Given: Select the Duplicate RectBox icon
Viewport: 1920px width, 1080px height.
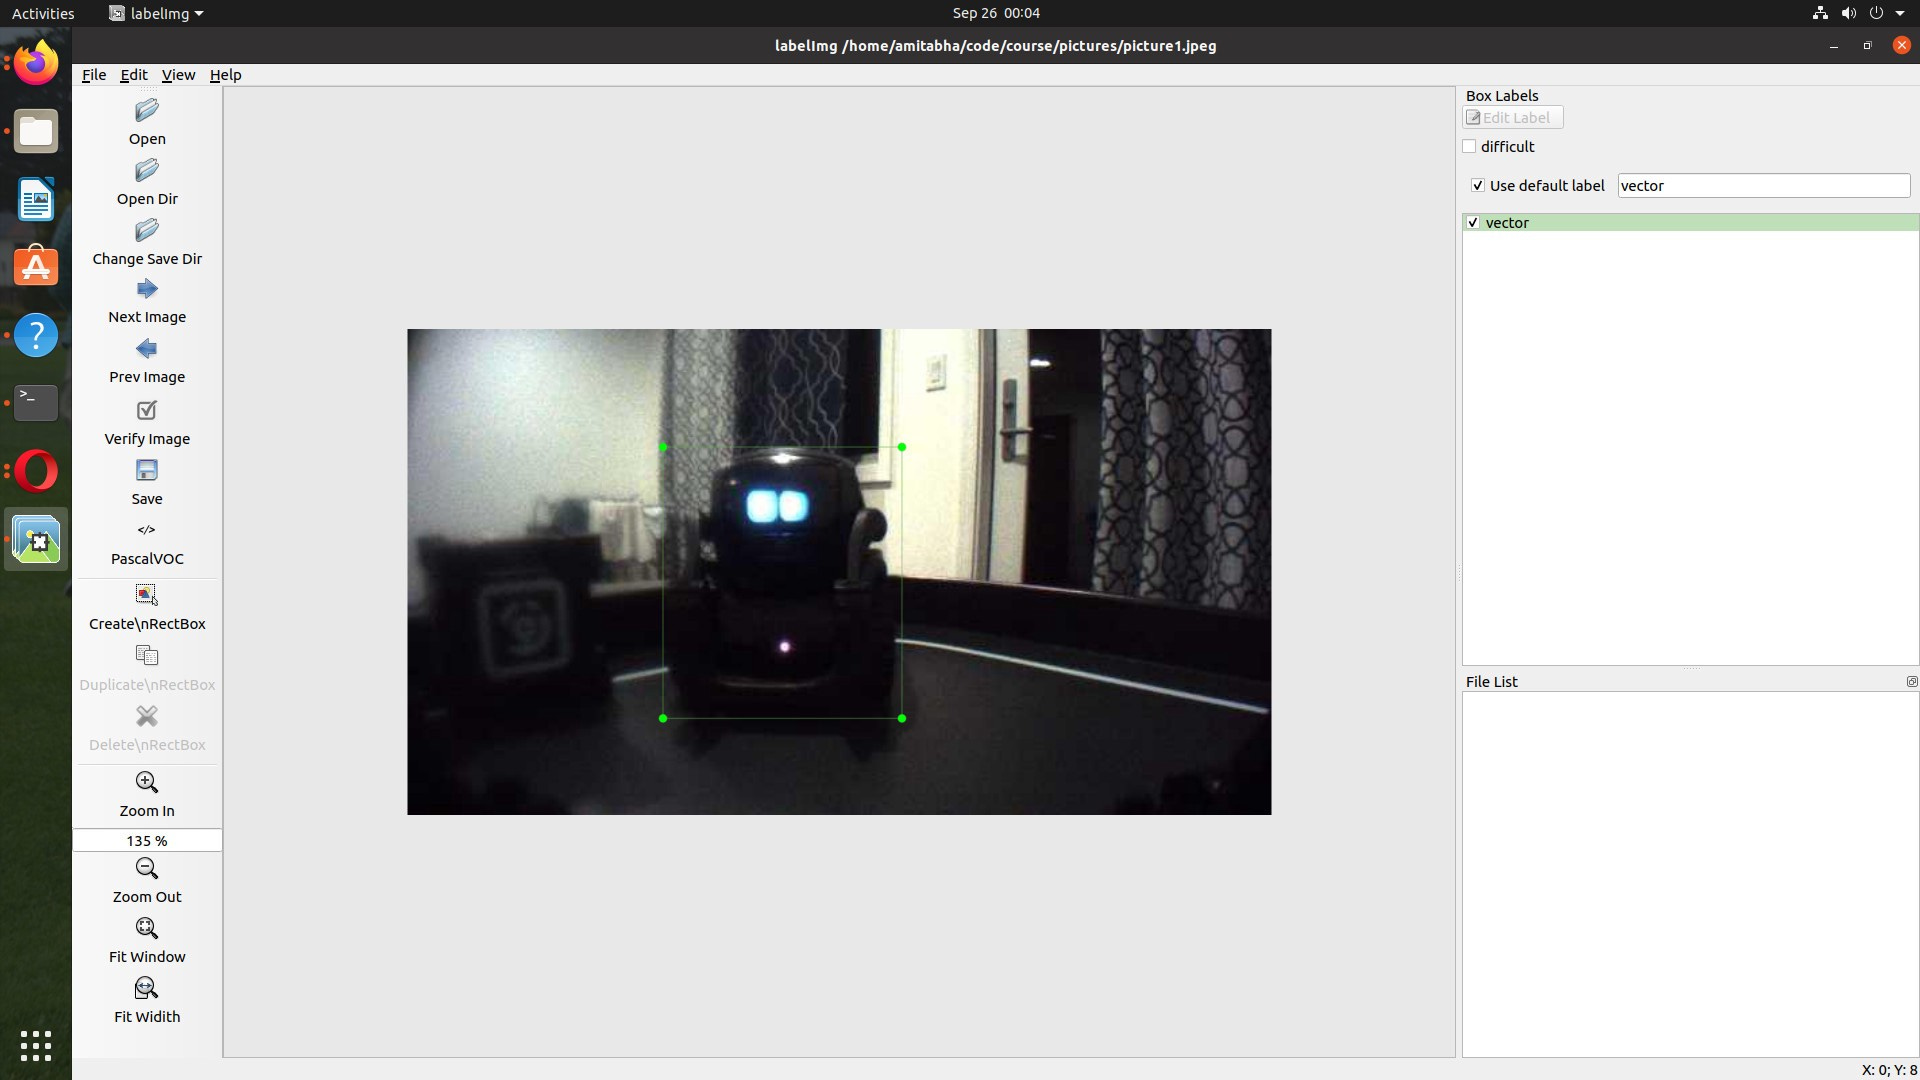Looking at the screenshot, I should tap(147, 656).
